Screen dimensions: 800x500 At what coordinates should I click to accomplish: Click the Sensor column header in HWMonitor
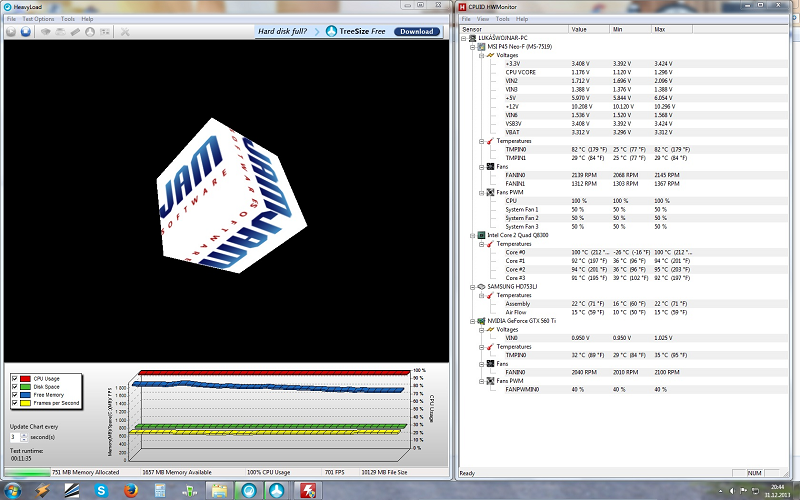[x=514, y=29]
